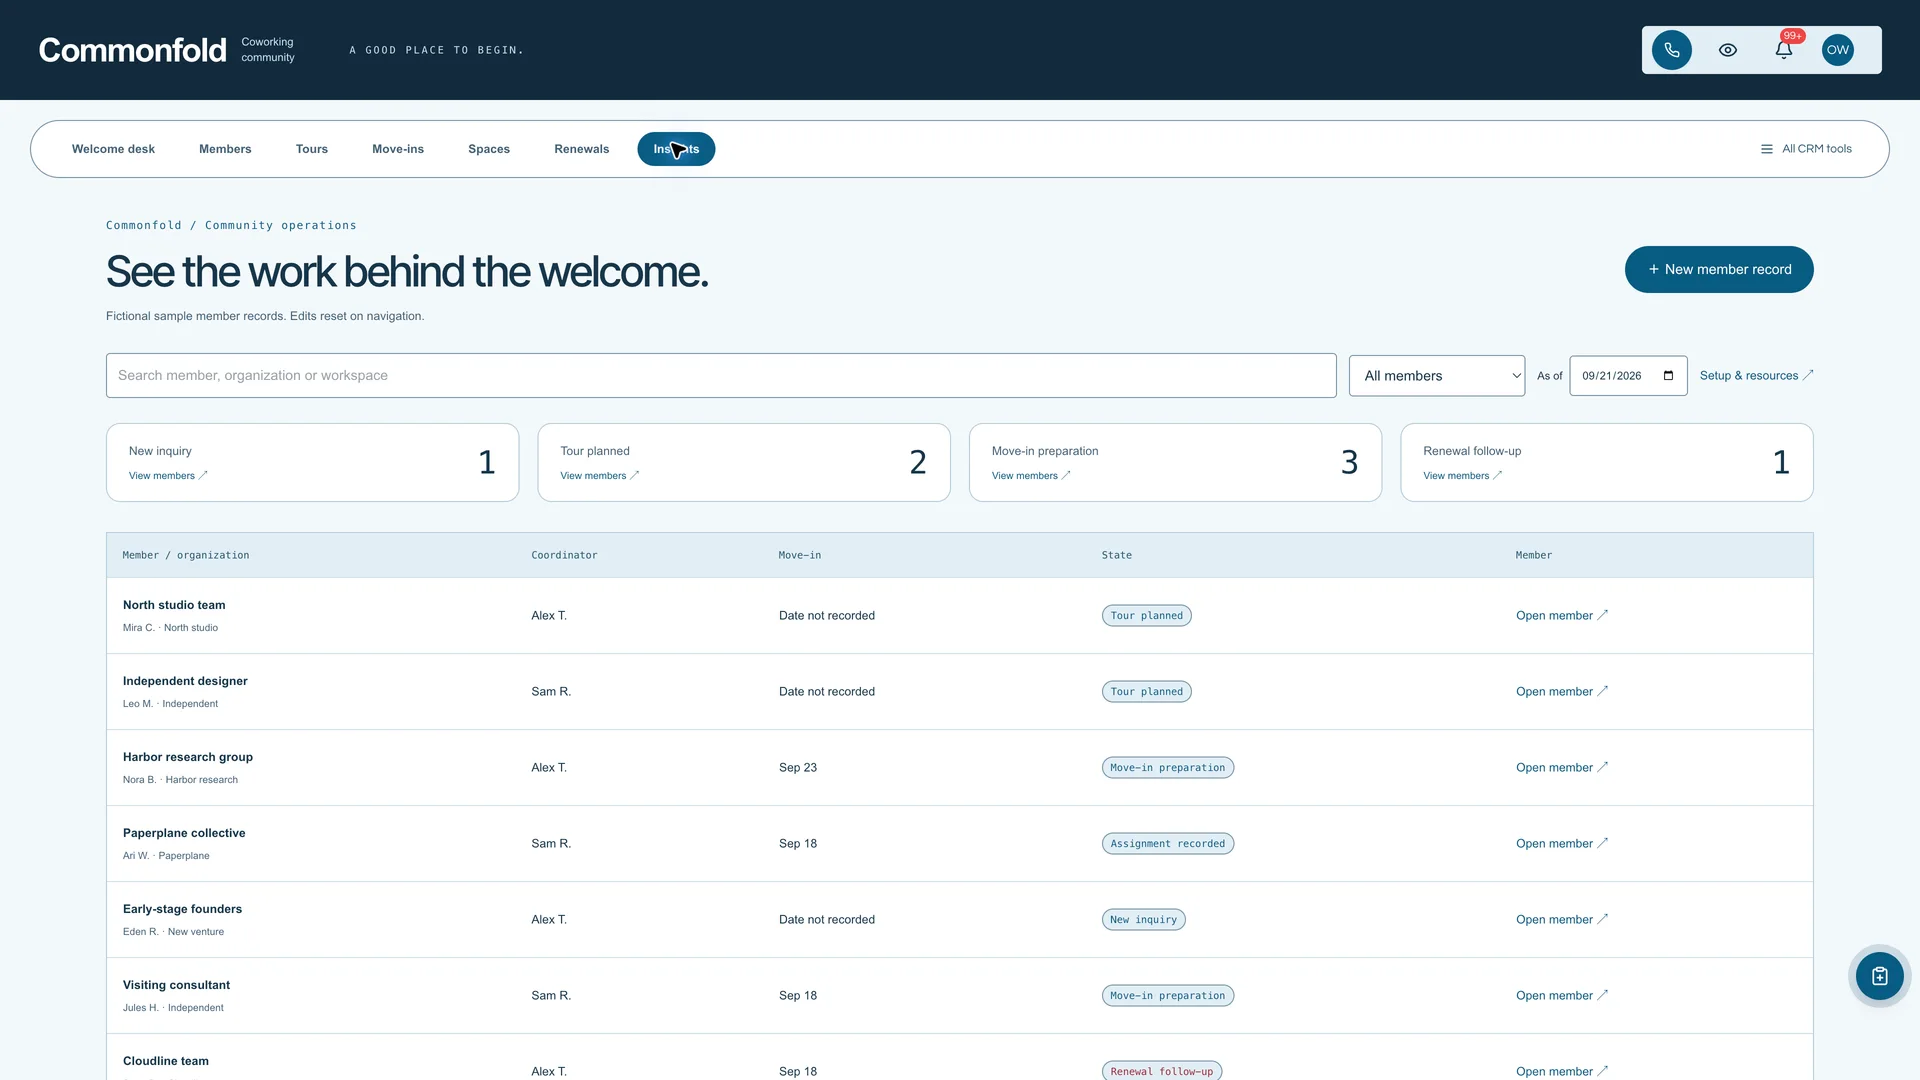
Task: Toggle the eye visibility icon in header
Action: coord(1727,50)
